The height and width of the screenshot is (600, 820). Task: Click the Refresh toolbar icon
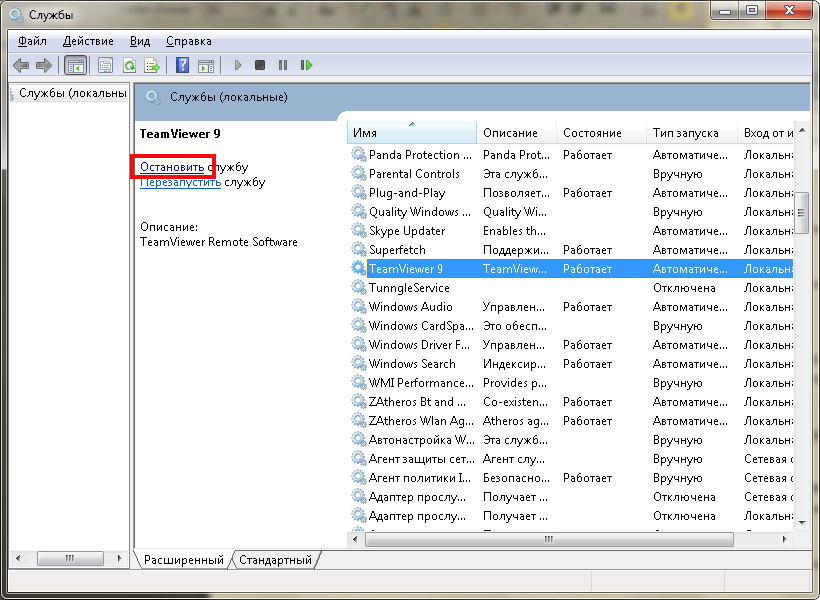coord(129,65)
